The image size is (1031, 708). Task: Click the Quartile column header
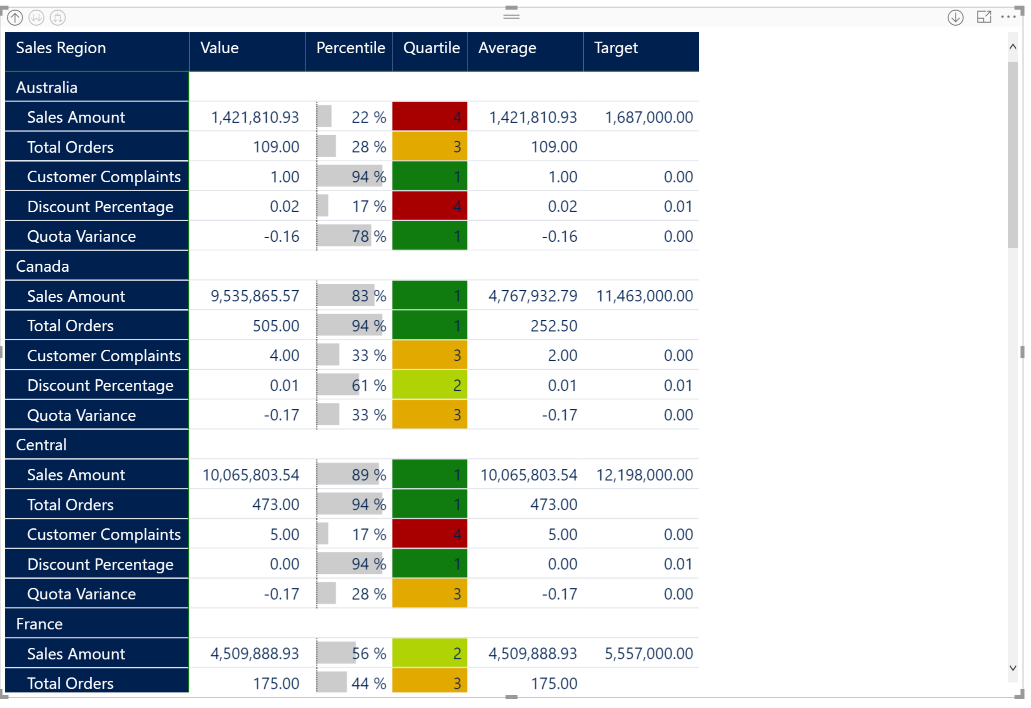pos(431,48)
